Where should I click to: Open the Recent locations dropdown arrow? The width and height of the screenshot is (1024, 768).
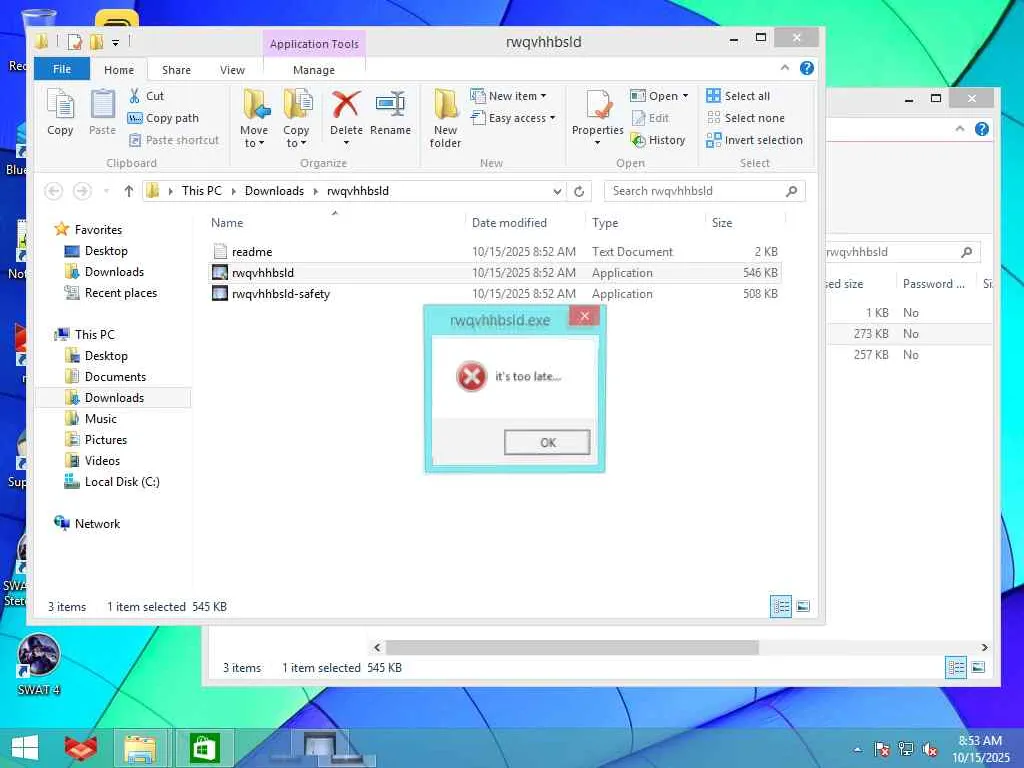(x=106, y=191)
